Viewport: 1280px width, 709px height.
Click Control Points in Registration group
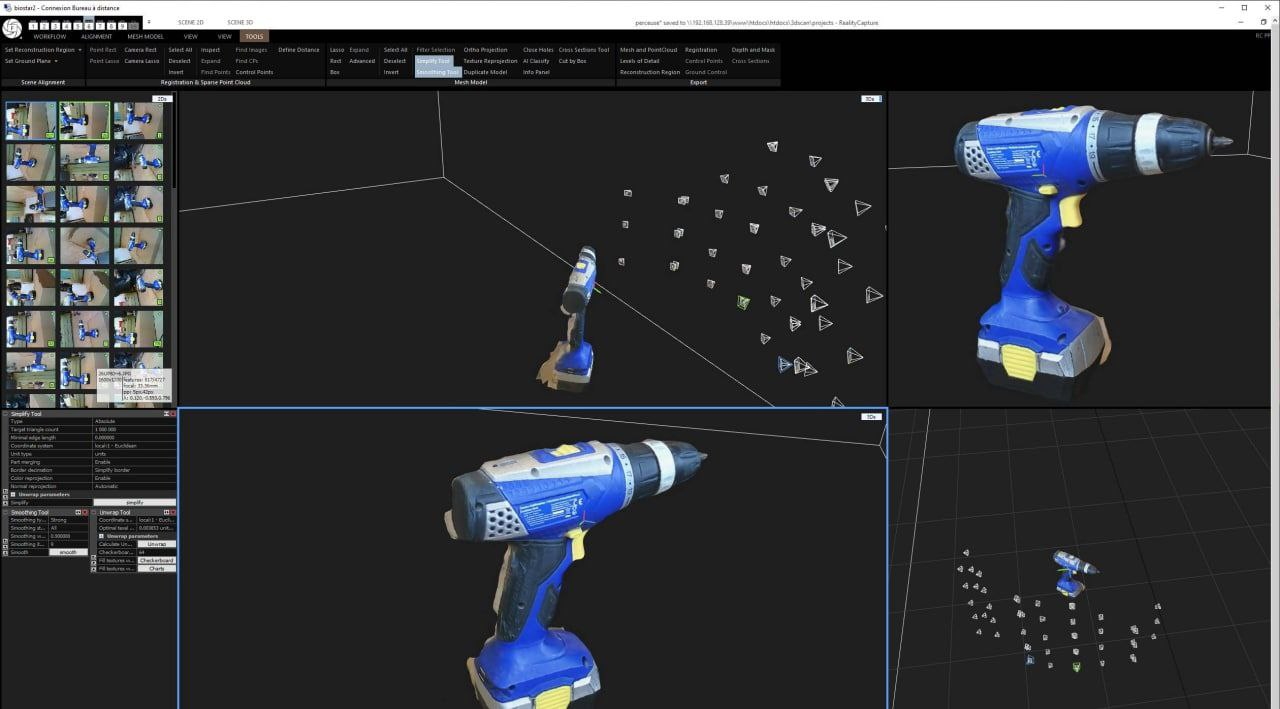click(x=254, y=72)
